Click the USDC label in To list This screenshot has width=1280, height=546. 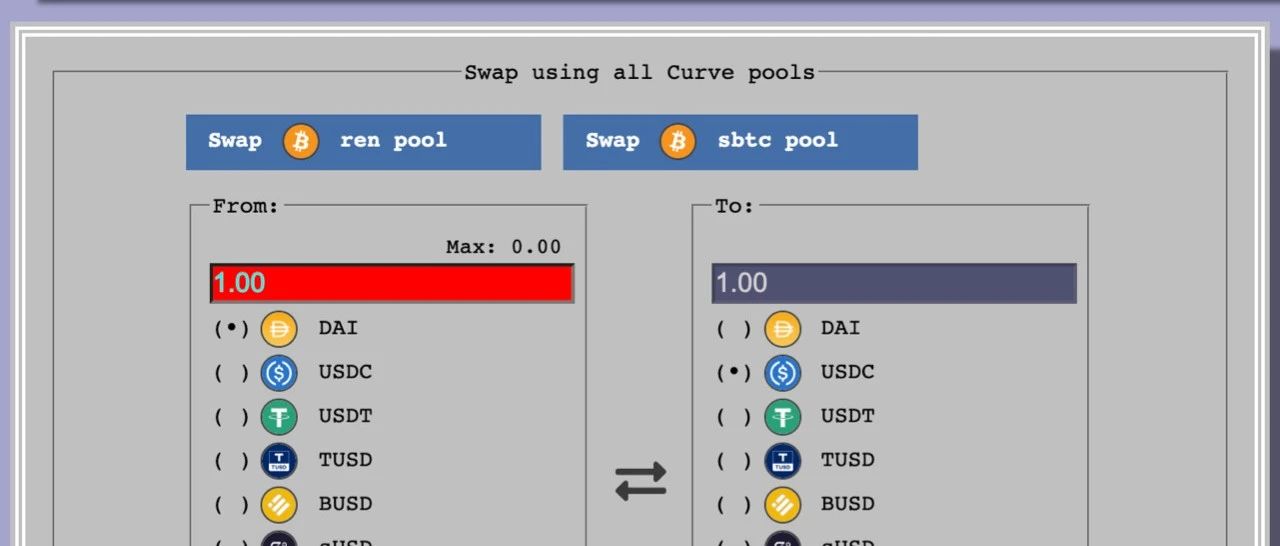848,372
